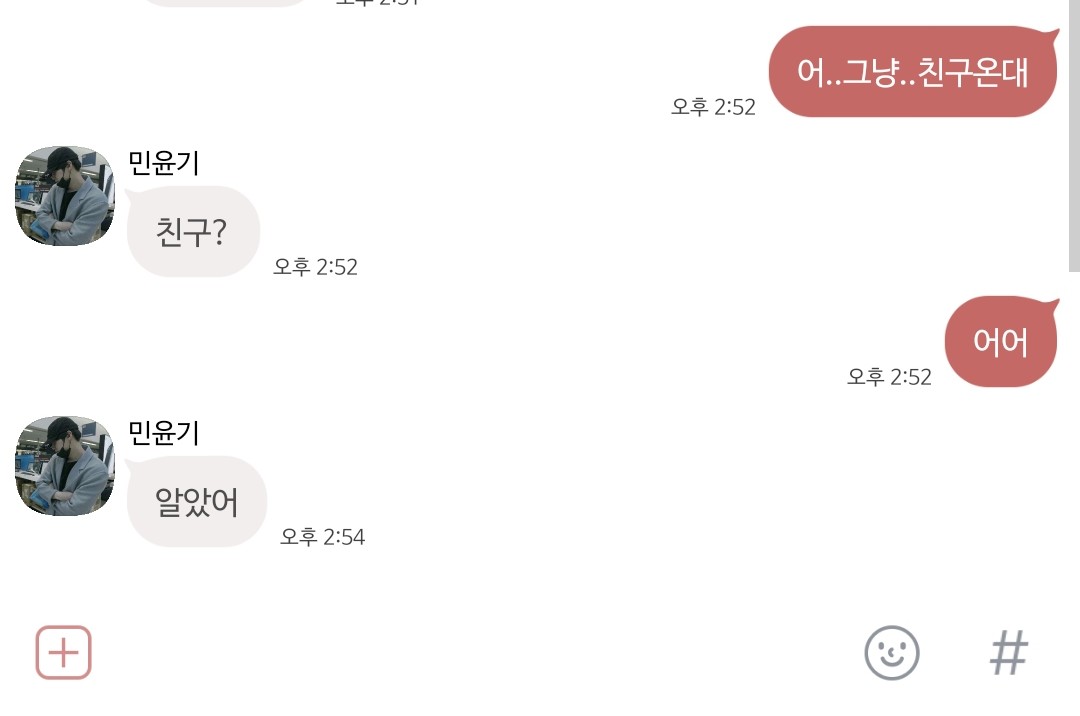Click the timestamp beside the 어어 bubble
1080x716 pixels.
(889, 377)
